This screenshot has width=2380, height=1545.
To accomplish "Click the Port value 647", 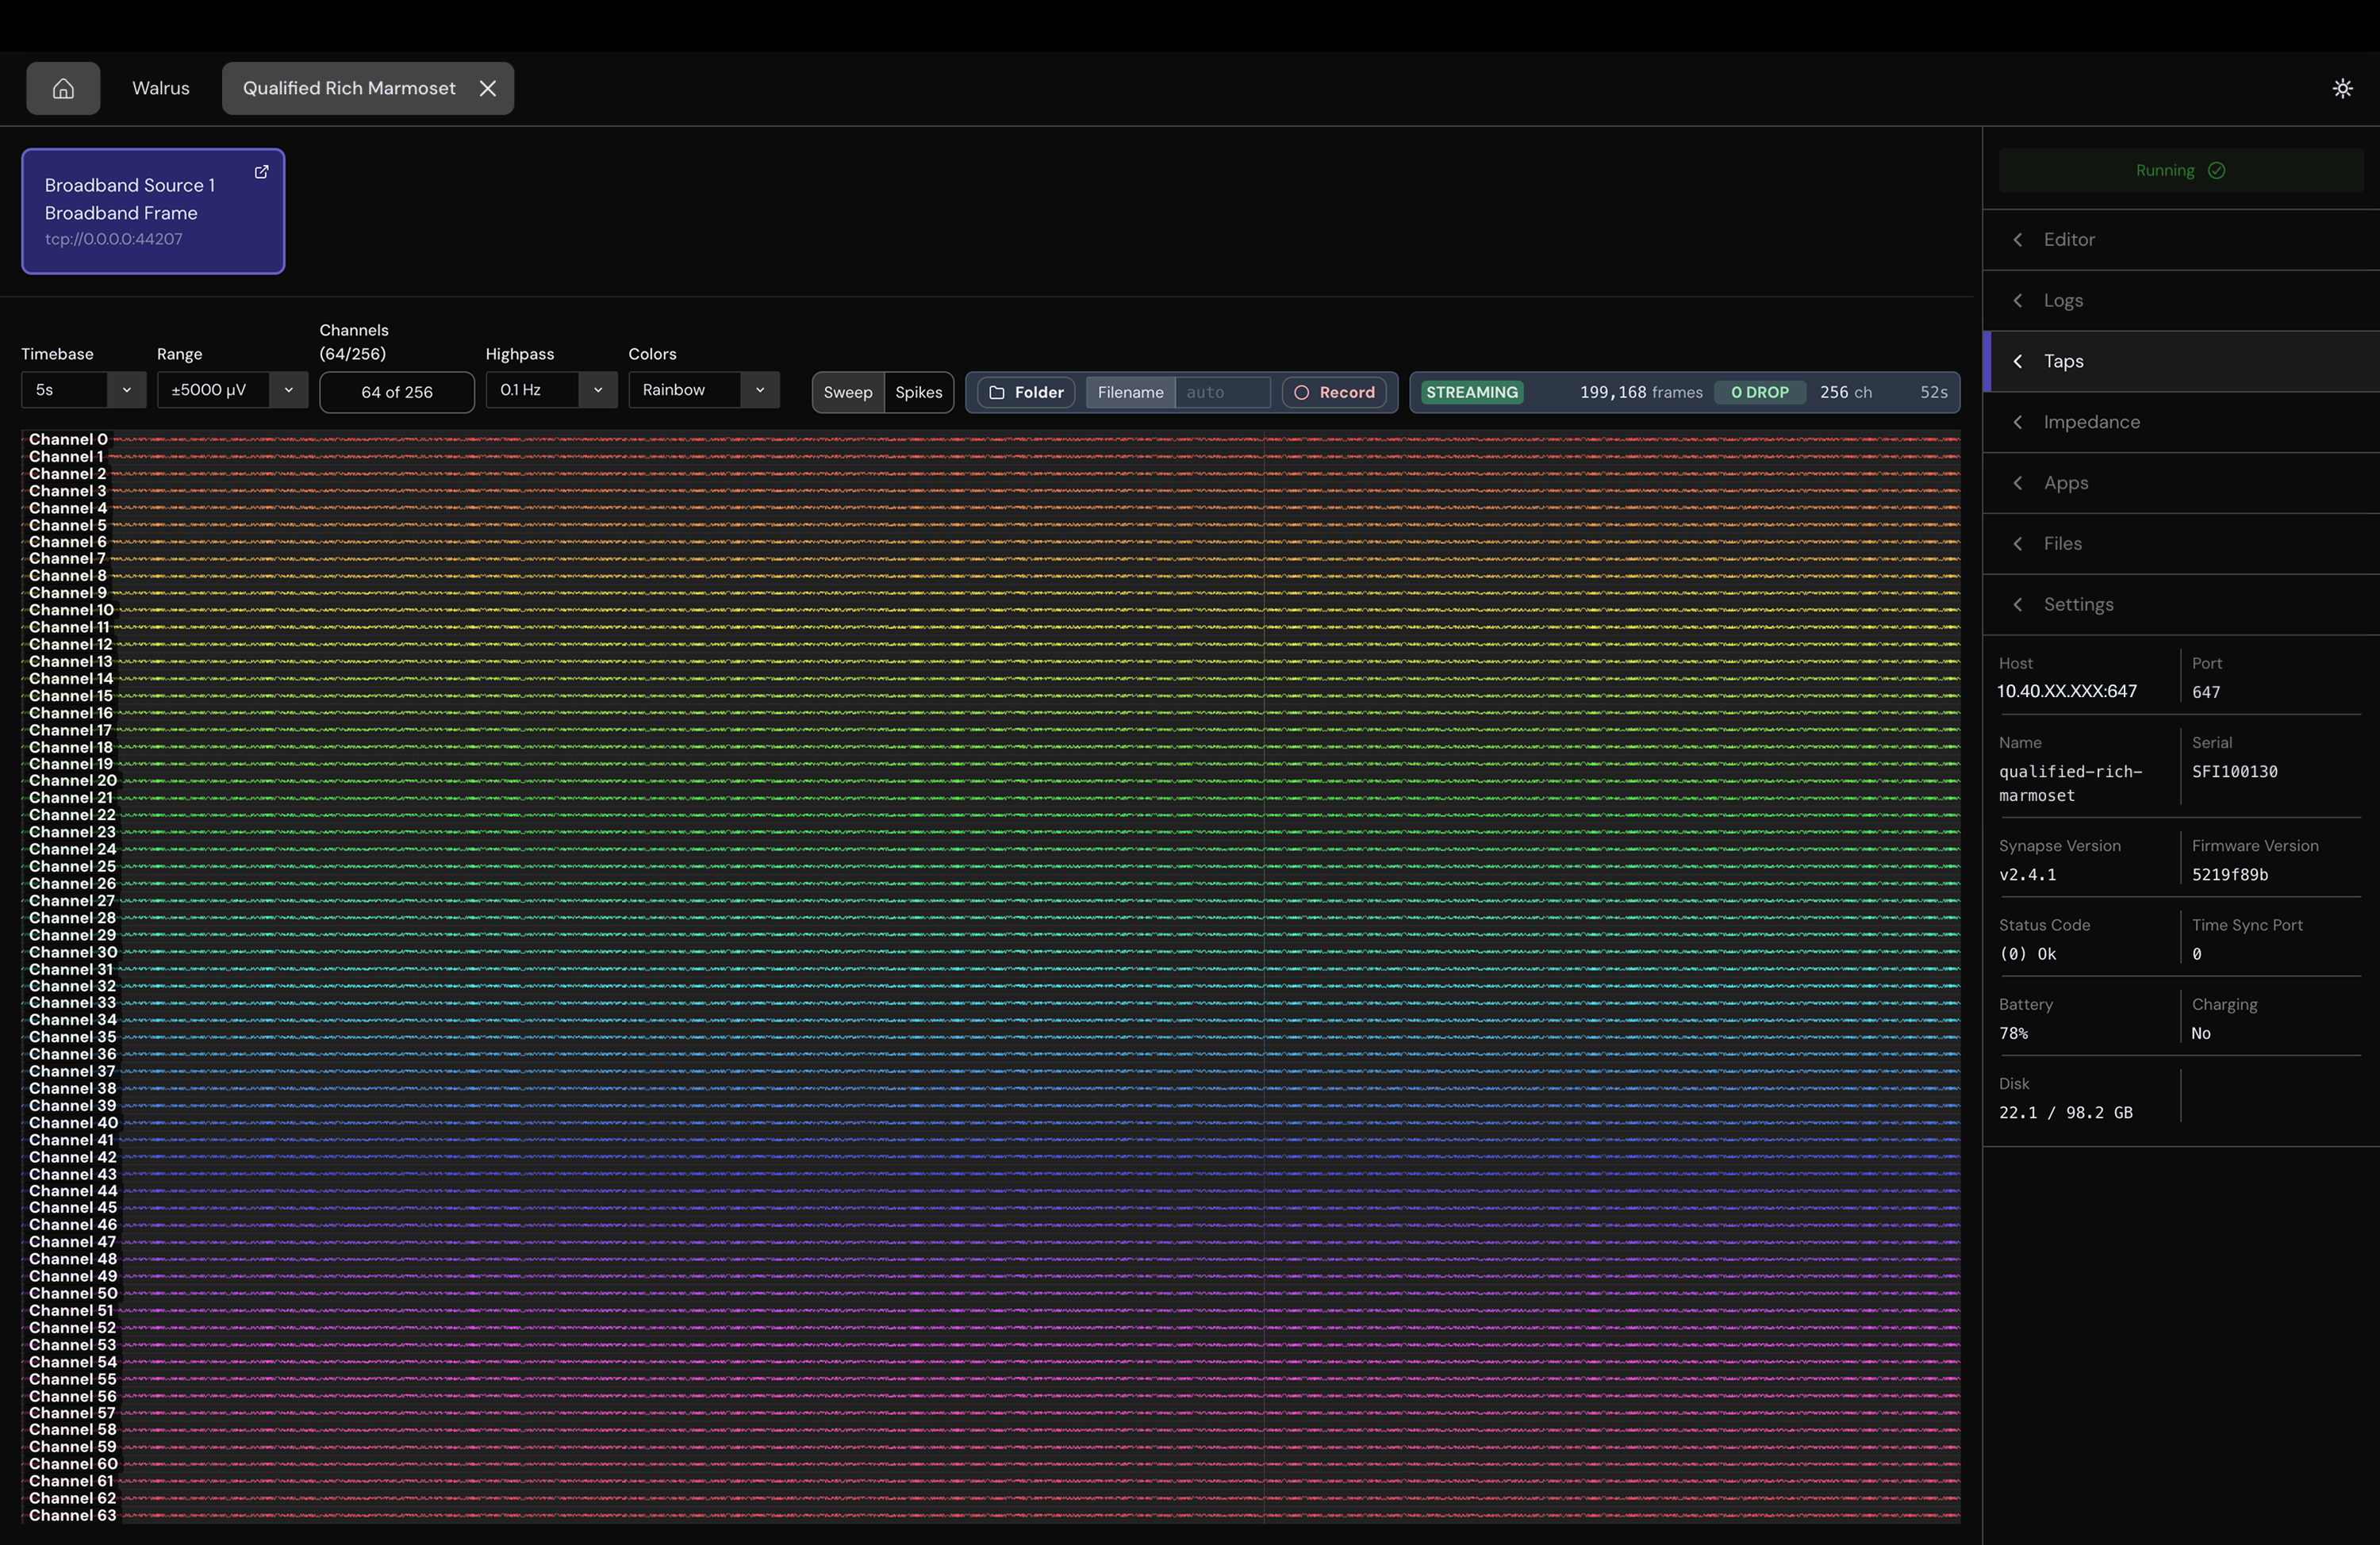I will tap(2206, 692).
